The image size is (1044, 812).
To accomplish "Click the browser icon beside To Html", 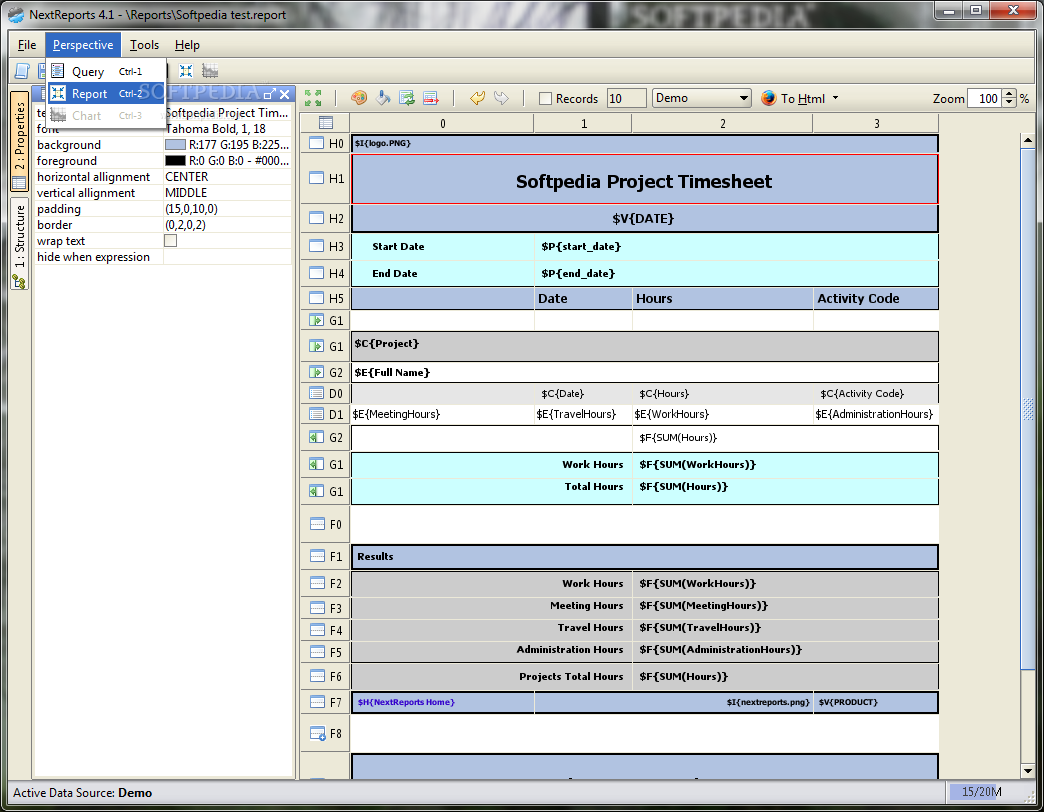I will point(768,98).
